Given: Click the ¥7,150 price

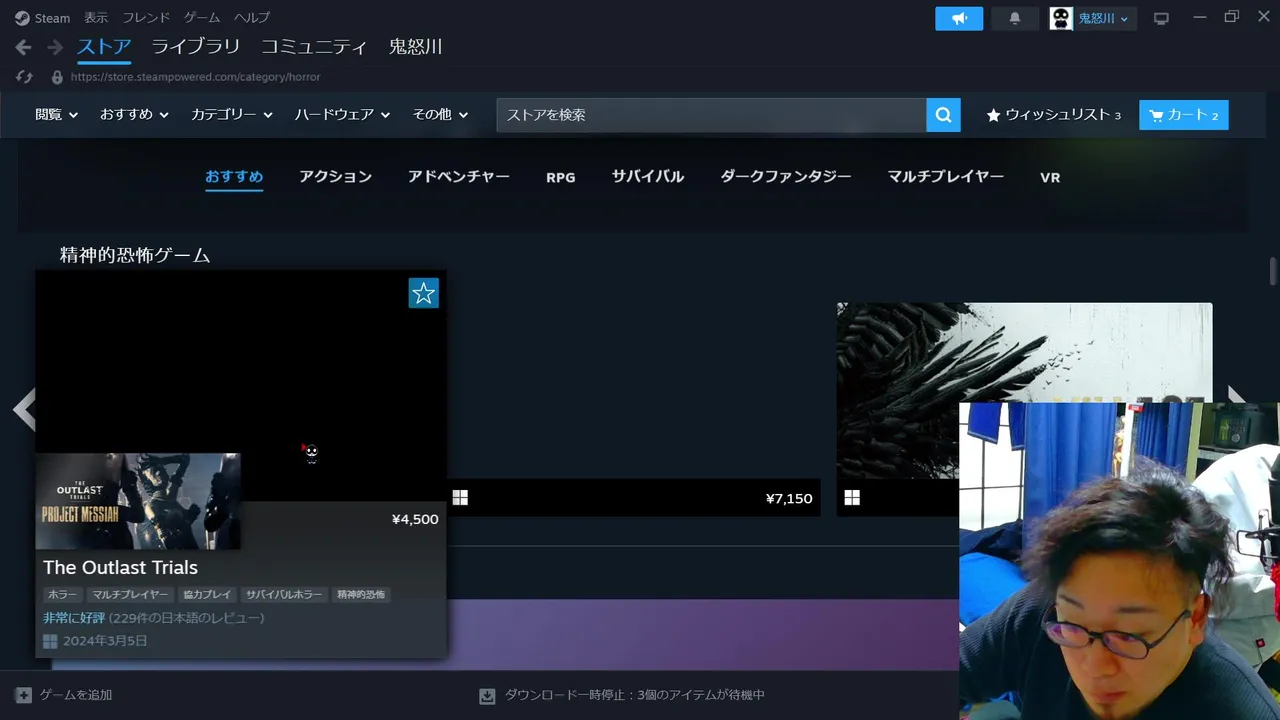Looking at the screenshot, I should [x=789, y=498].
